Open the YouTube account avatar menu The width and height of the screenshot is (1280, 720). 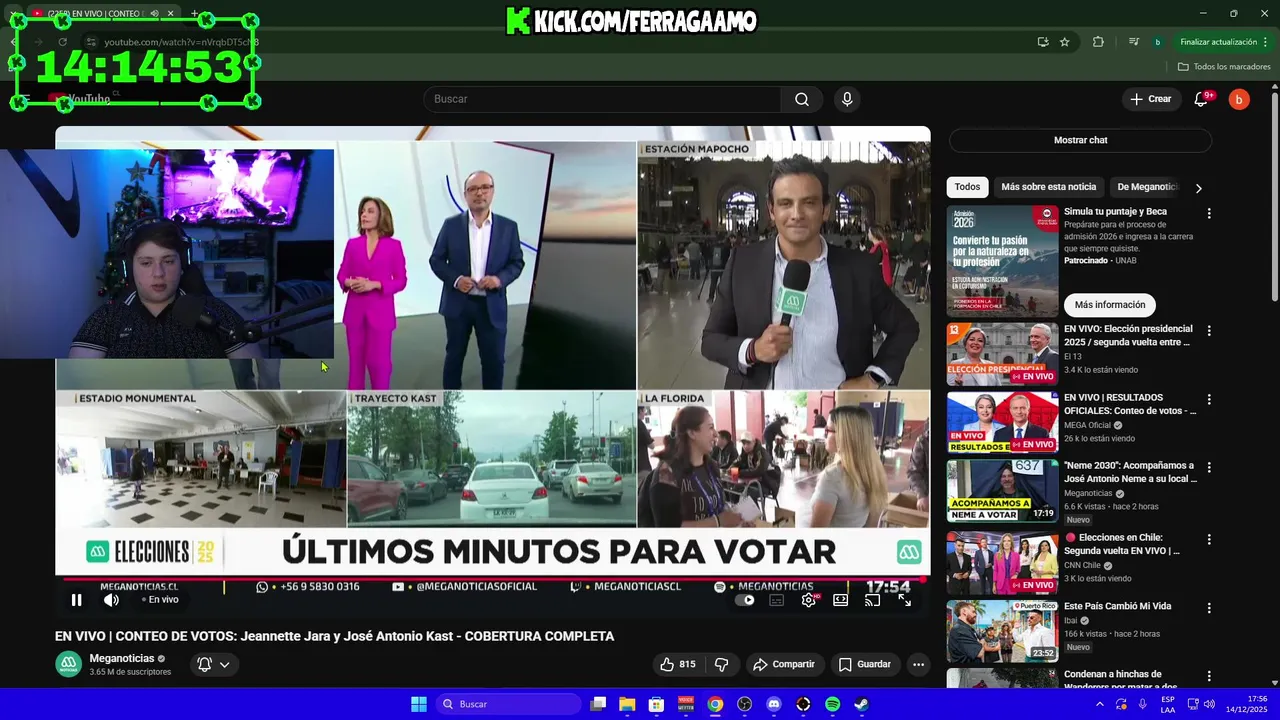[x=1239, y=99]
